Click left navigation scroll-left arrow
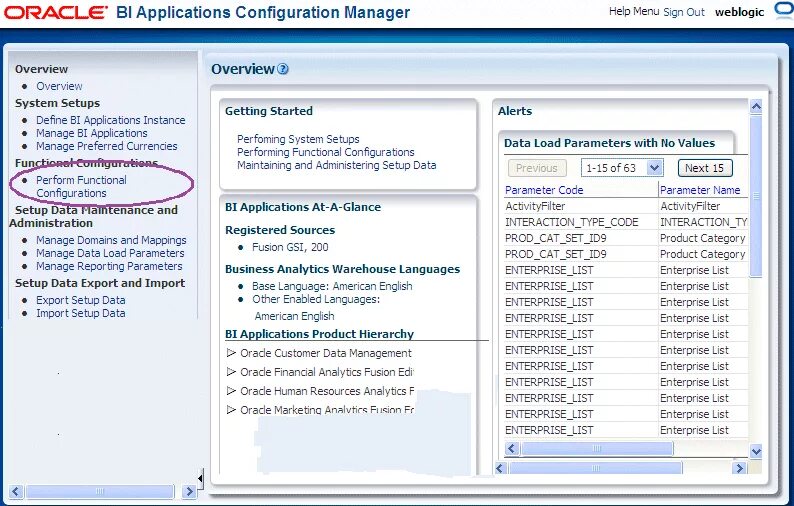 pyautogui.click(x=16, y=491)
